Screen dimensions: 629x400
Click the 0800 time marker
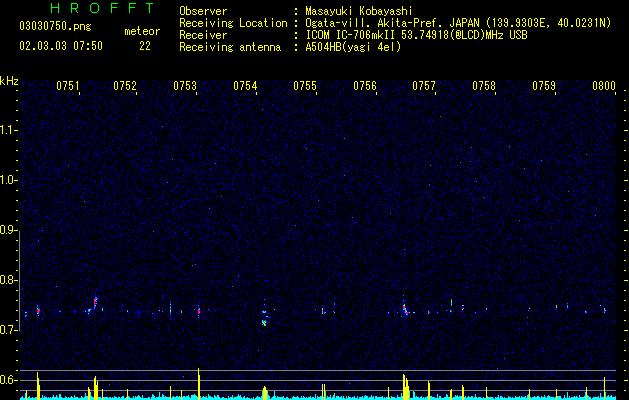[604, 86]
